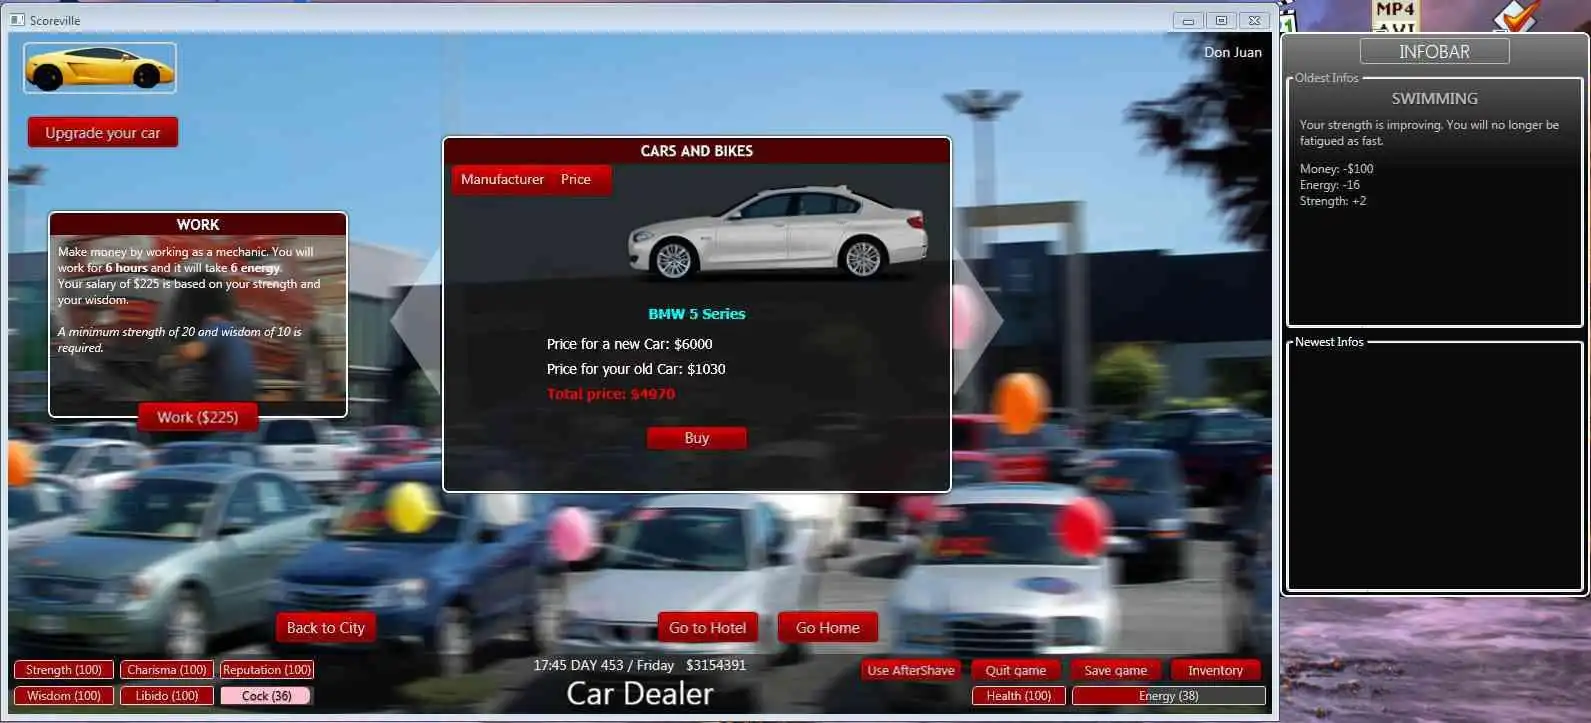Screen dimensions: 1591x723
Task: Click Save game button
Action: pos(1116,670)
